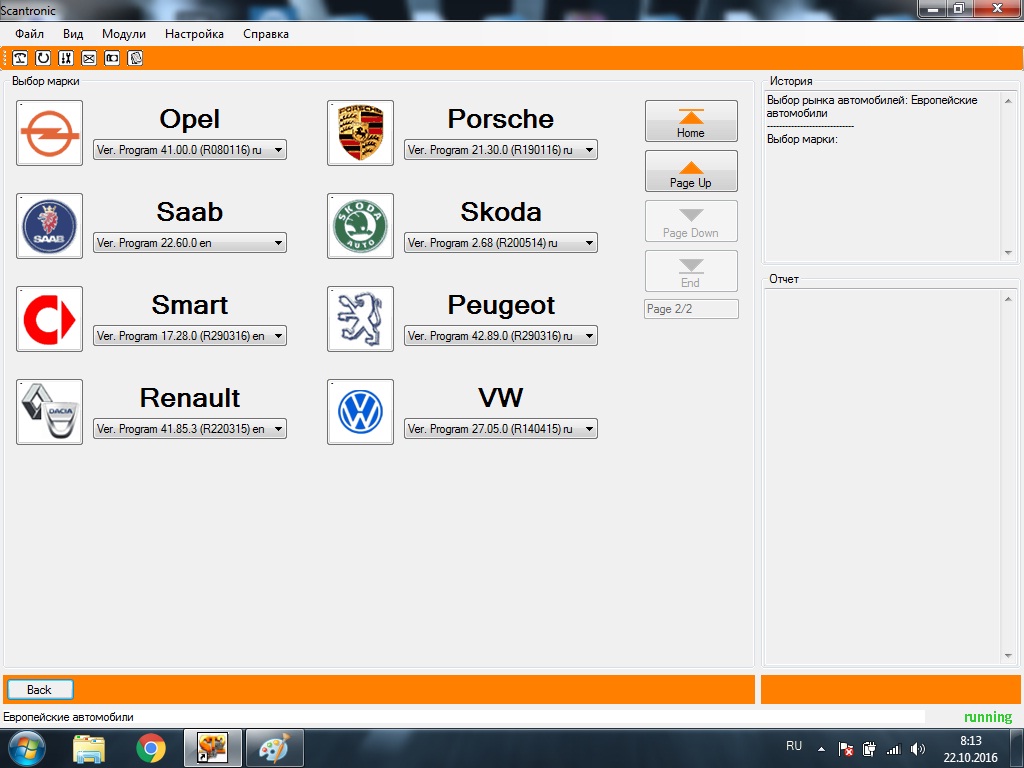Click the stacked pages toolbar icon
1024x768 pixels.
point(135,58)
